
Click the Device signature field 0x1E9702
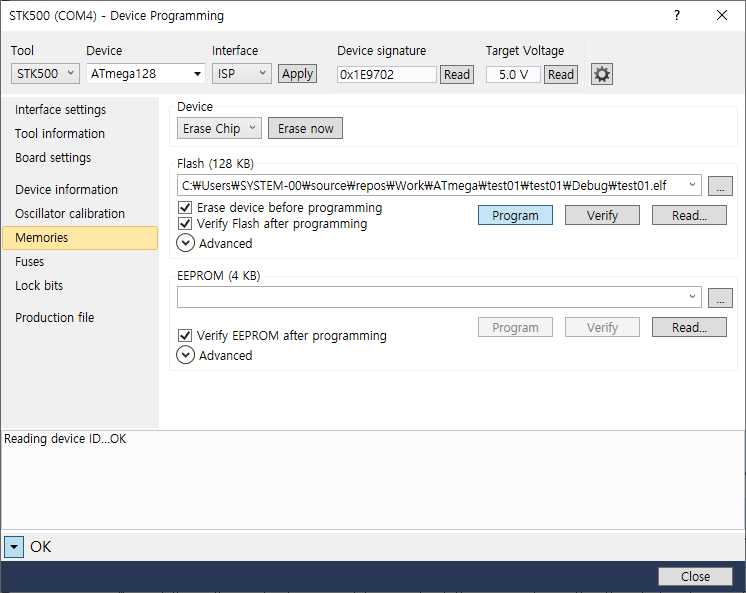[x=387, y=75]
